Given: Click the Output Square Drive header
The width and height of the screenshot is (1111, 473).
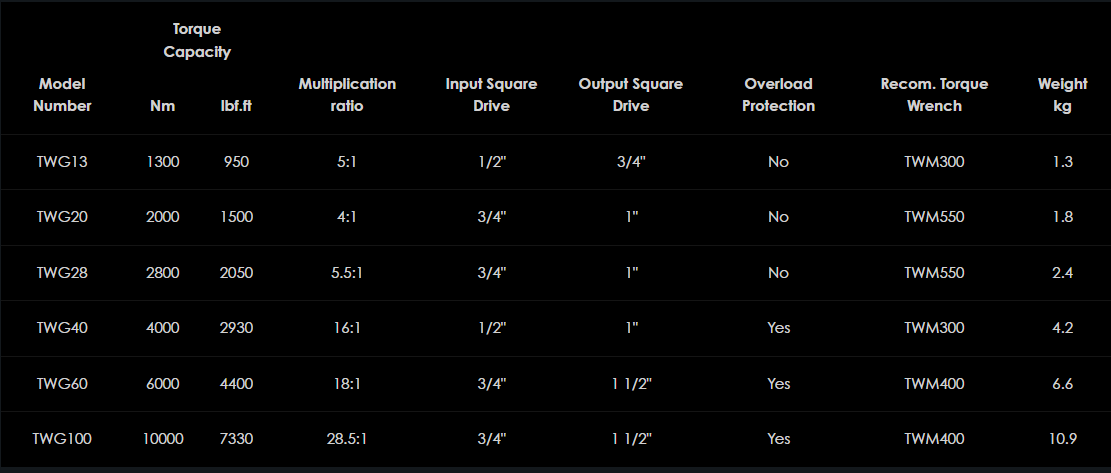Looking at the screenshot, I should click(631, 95).
